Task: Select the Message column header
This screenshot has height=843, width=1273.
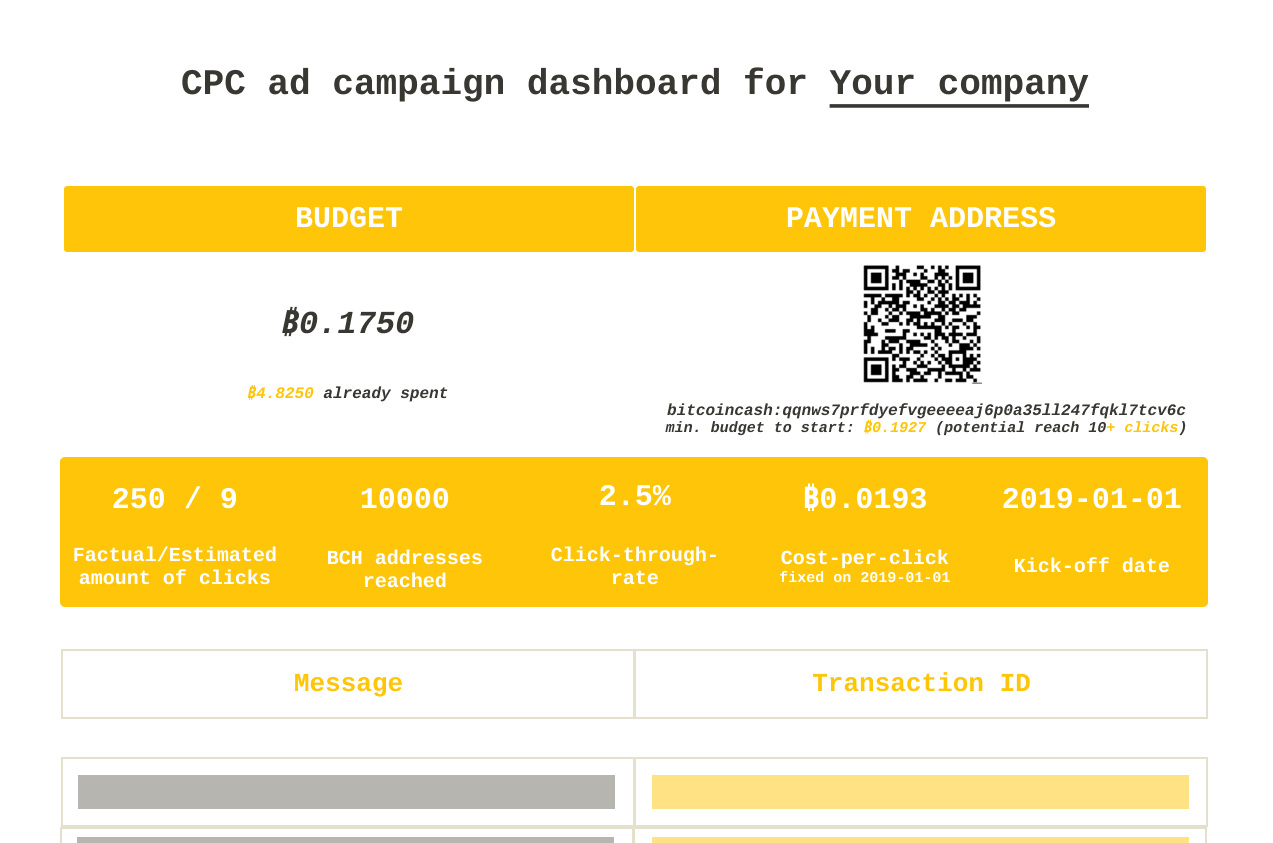Action: coord(347,684)
